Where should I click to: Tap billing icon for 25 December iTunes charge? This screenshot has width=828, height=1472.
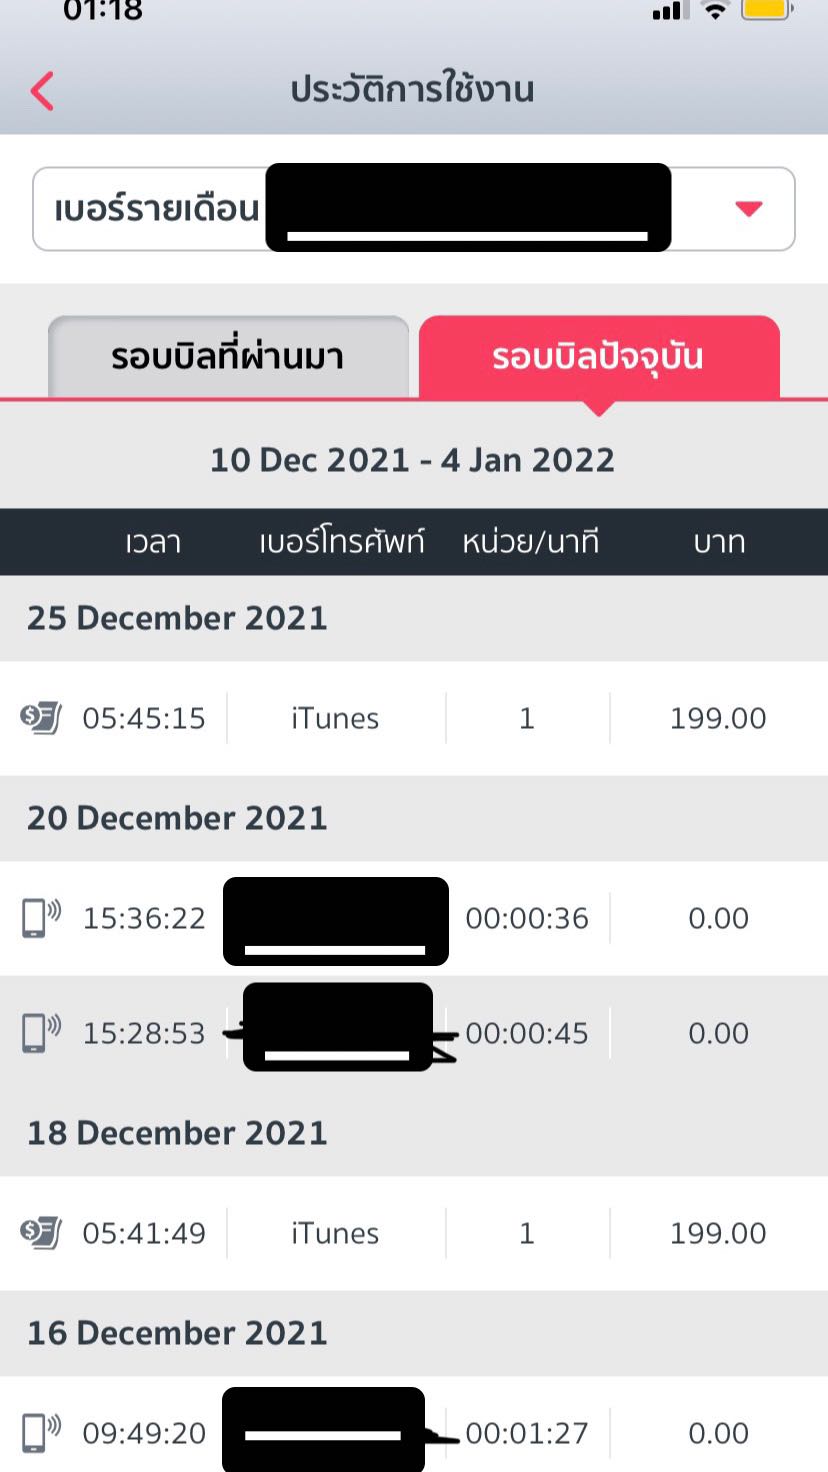pyautogui.click(x=41, y=718)
